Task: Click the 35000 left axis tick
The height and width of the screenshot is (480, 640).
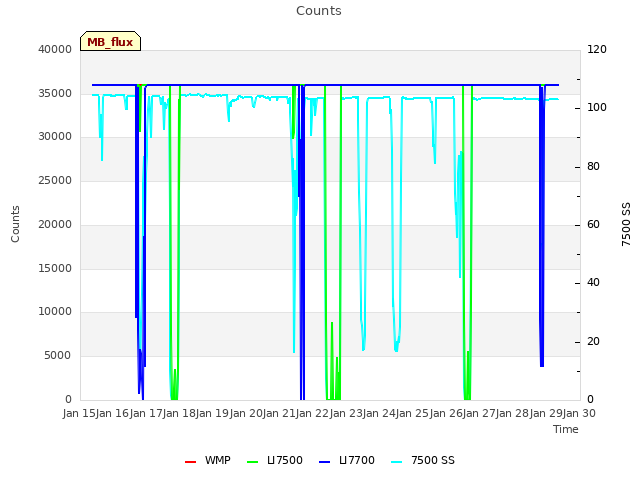Action: tap(55, 93)
